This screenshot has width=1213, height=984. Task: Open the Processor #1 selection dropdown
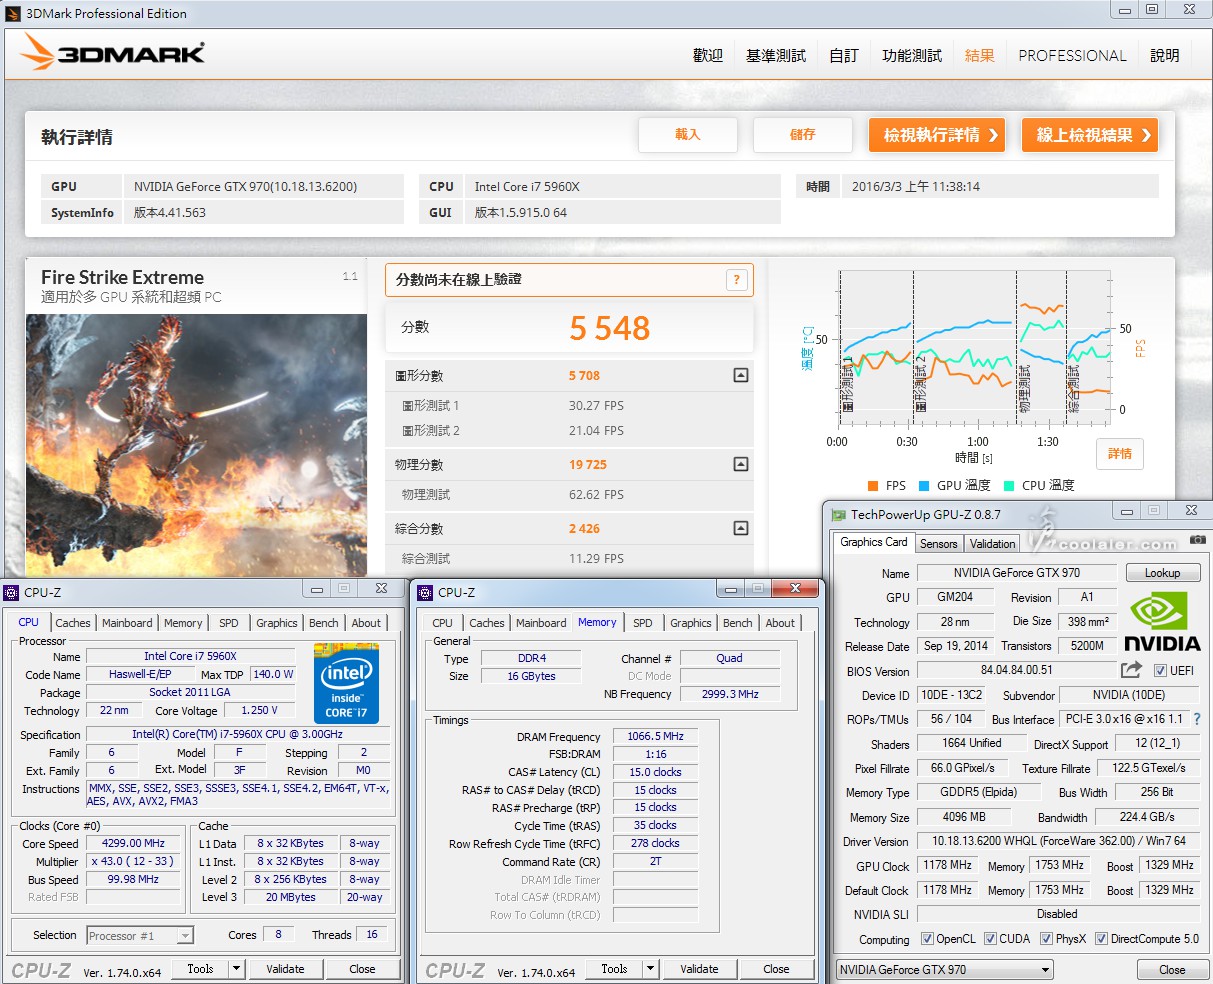pos(140,936)
